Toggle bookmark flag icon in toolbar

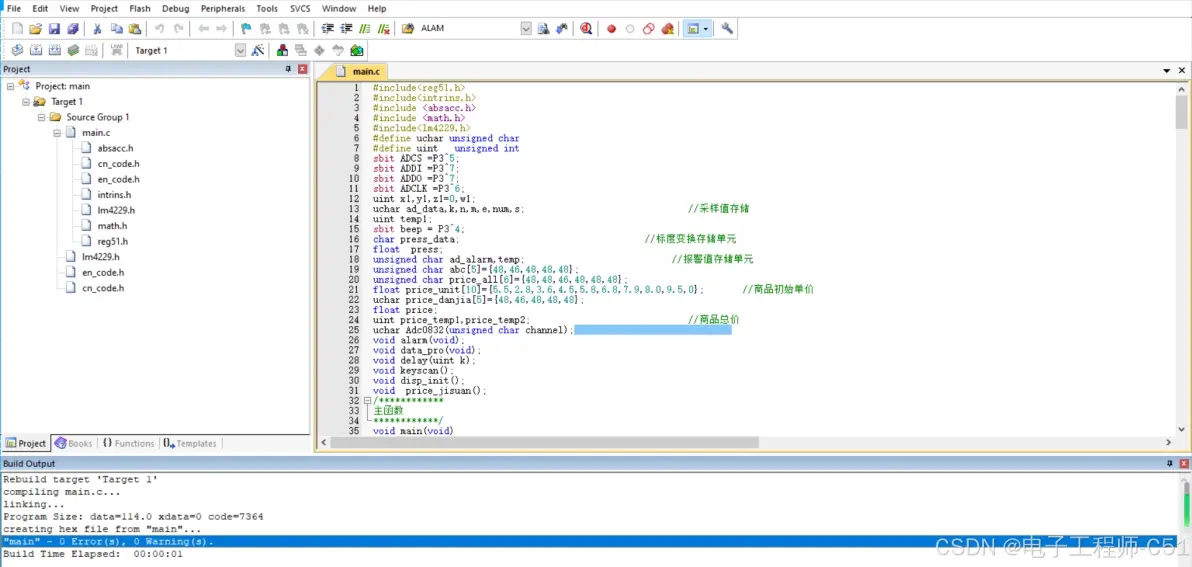pos(246,29)
